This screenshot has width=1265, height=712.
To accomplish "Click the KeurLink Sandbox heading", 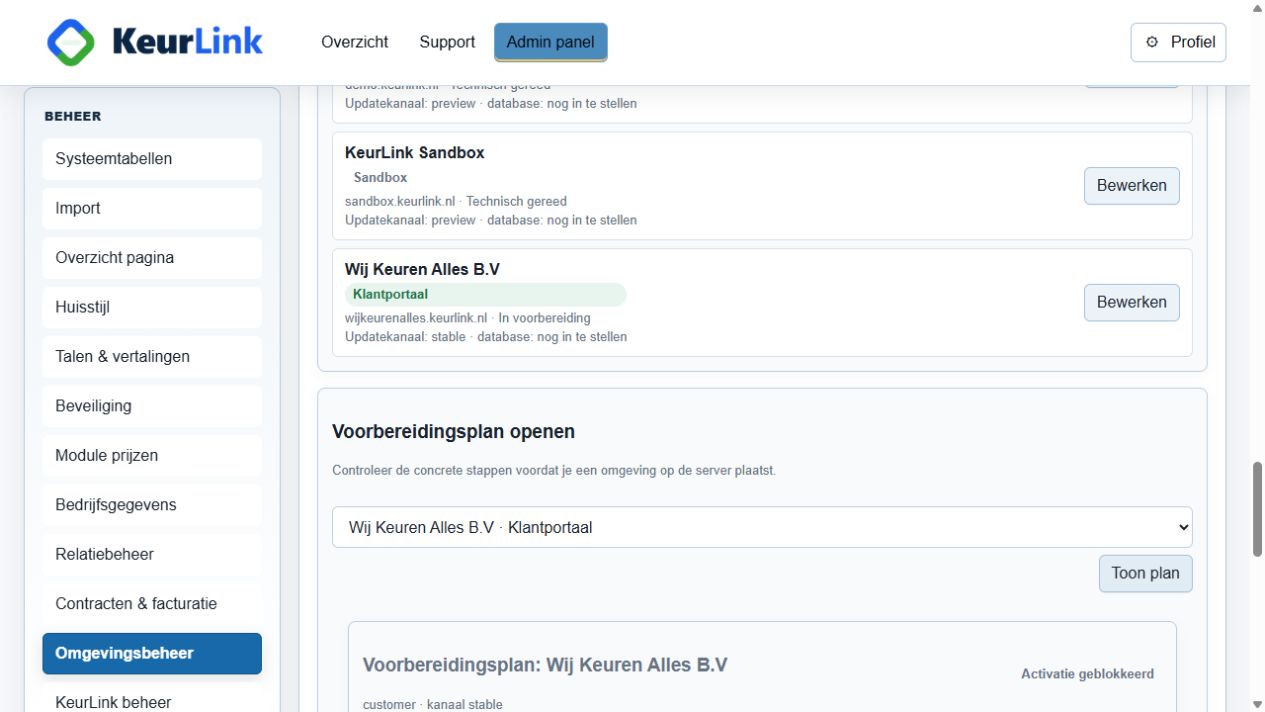I will click(x=414, y=153).
